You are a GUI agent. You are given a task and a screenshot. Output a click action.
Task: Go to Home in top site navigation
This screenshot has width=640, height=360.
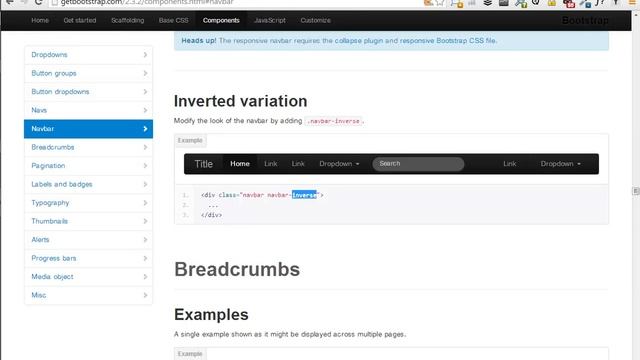[x=40, y=20]
